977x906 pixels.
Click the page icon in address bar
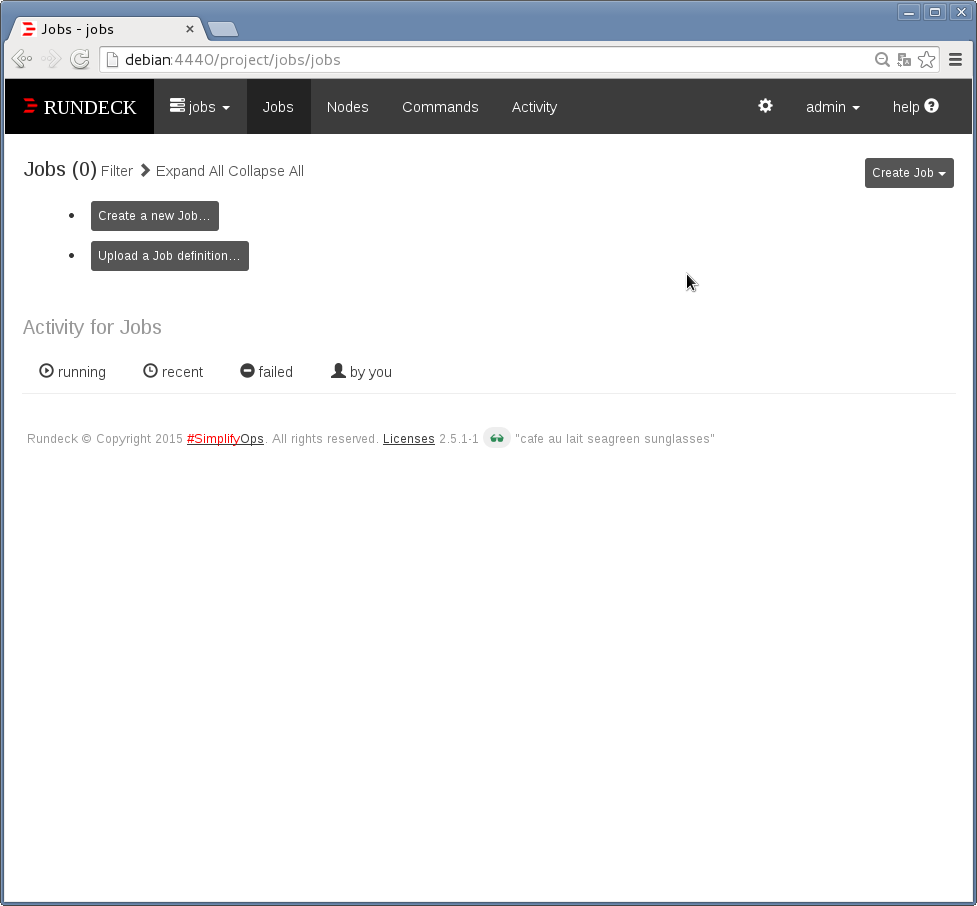(112, 59)
